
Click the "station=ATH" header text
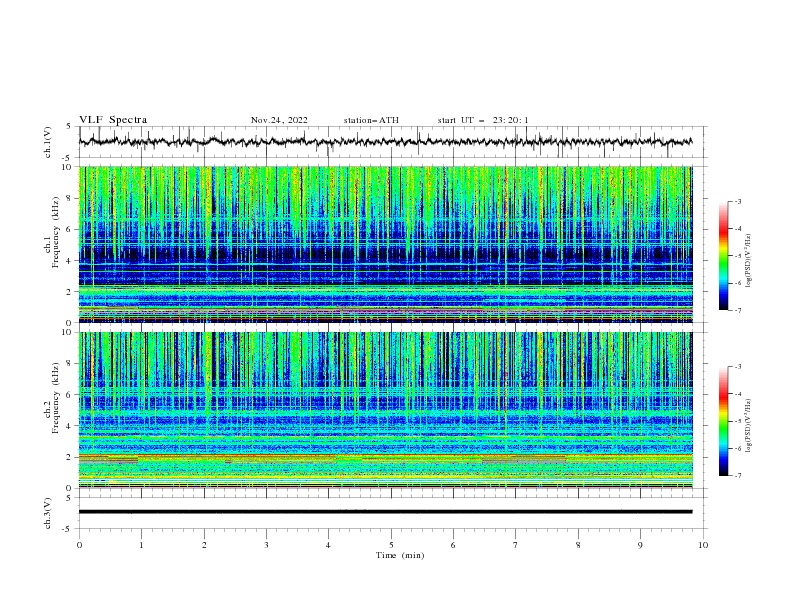371,120
